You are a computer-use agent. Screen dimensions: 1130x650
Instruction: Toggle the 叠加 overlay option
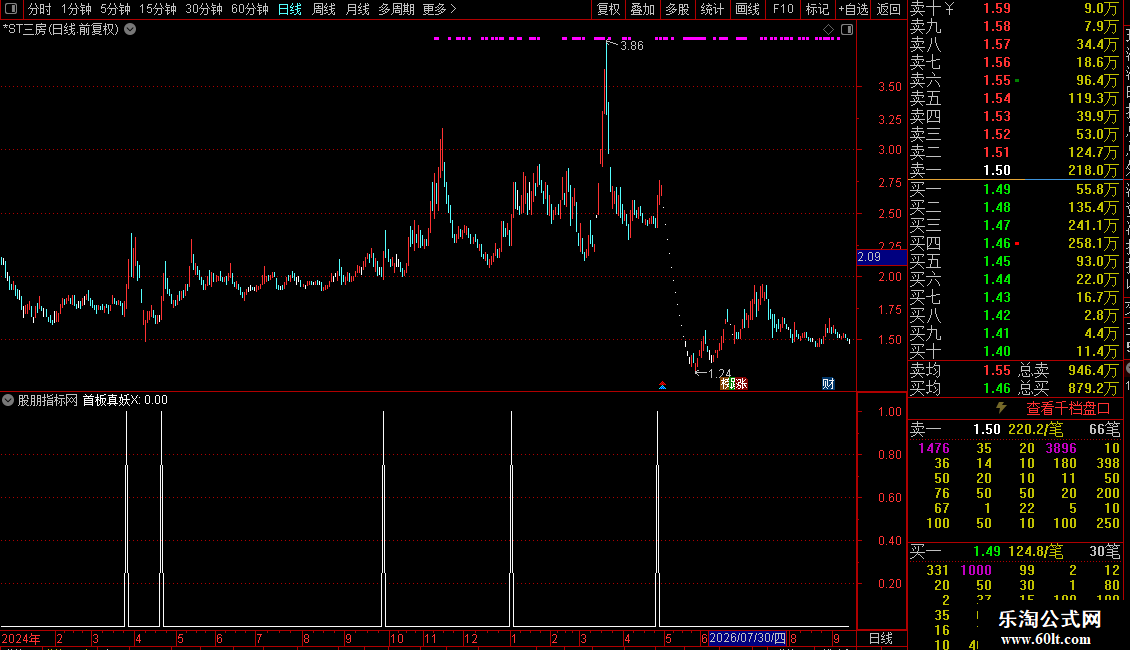click(643, 9)
